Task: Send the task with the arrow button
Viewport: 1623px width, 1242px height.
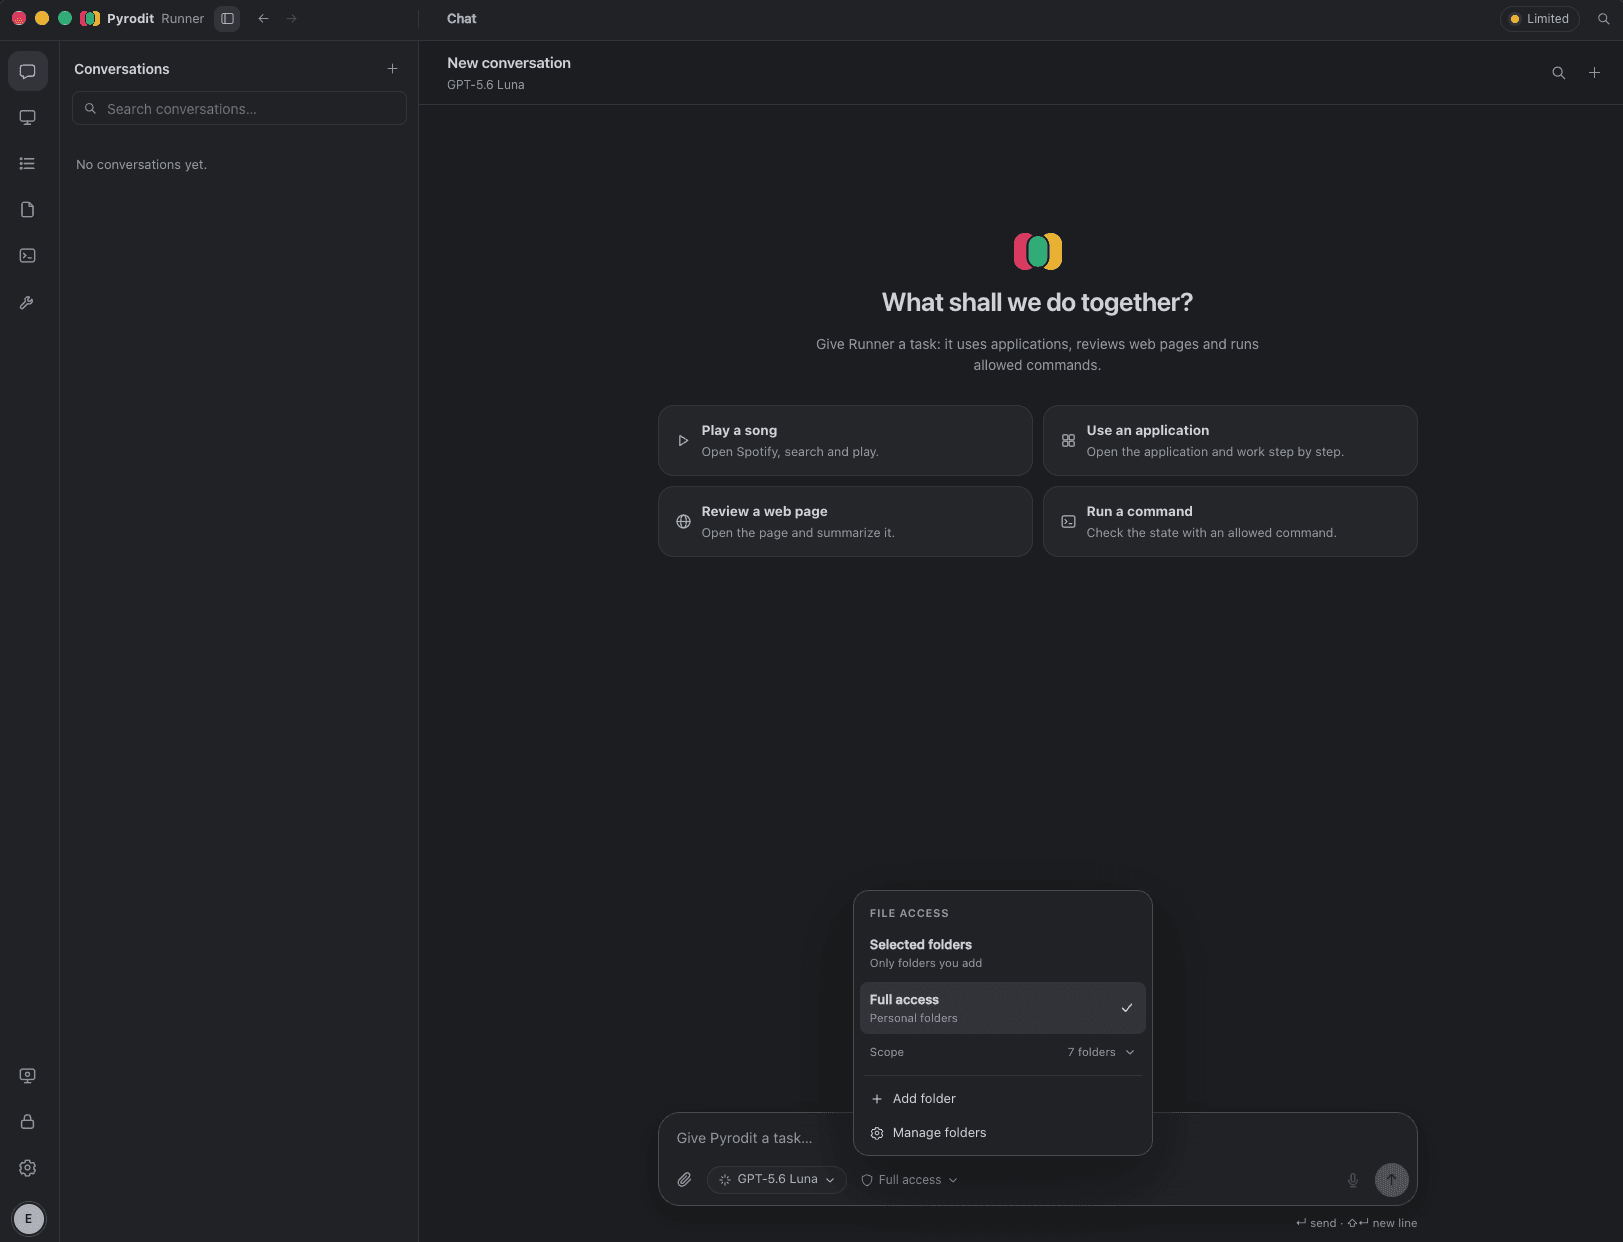Action: (1391, 1180)
